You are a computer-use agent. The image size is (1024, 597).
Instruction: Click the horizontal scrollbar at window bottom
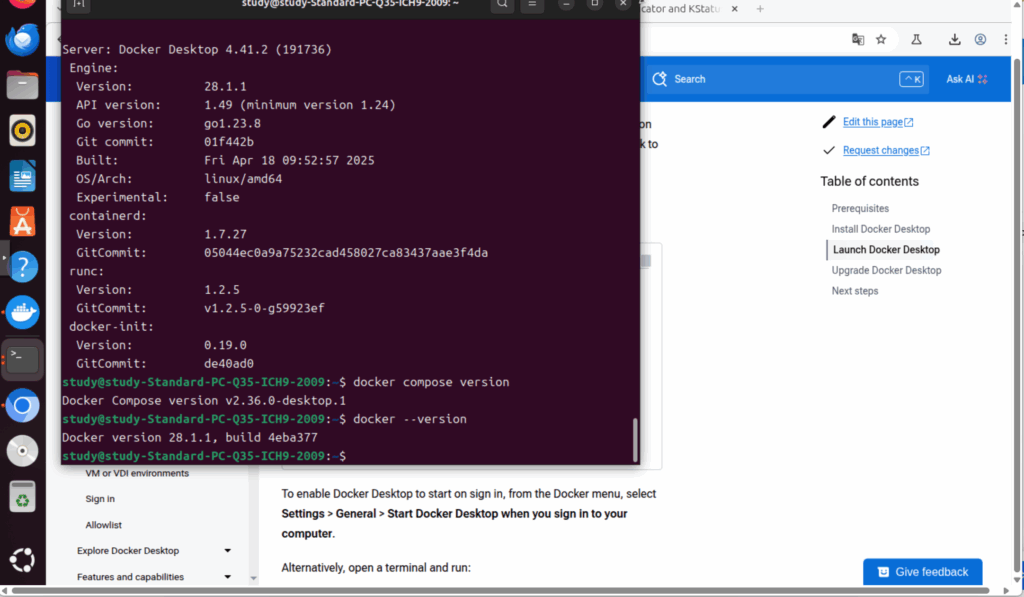[x=500, y=590]
